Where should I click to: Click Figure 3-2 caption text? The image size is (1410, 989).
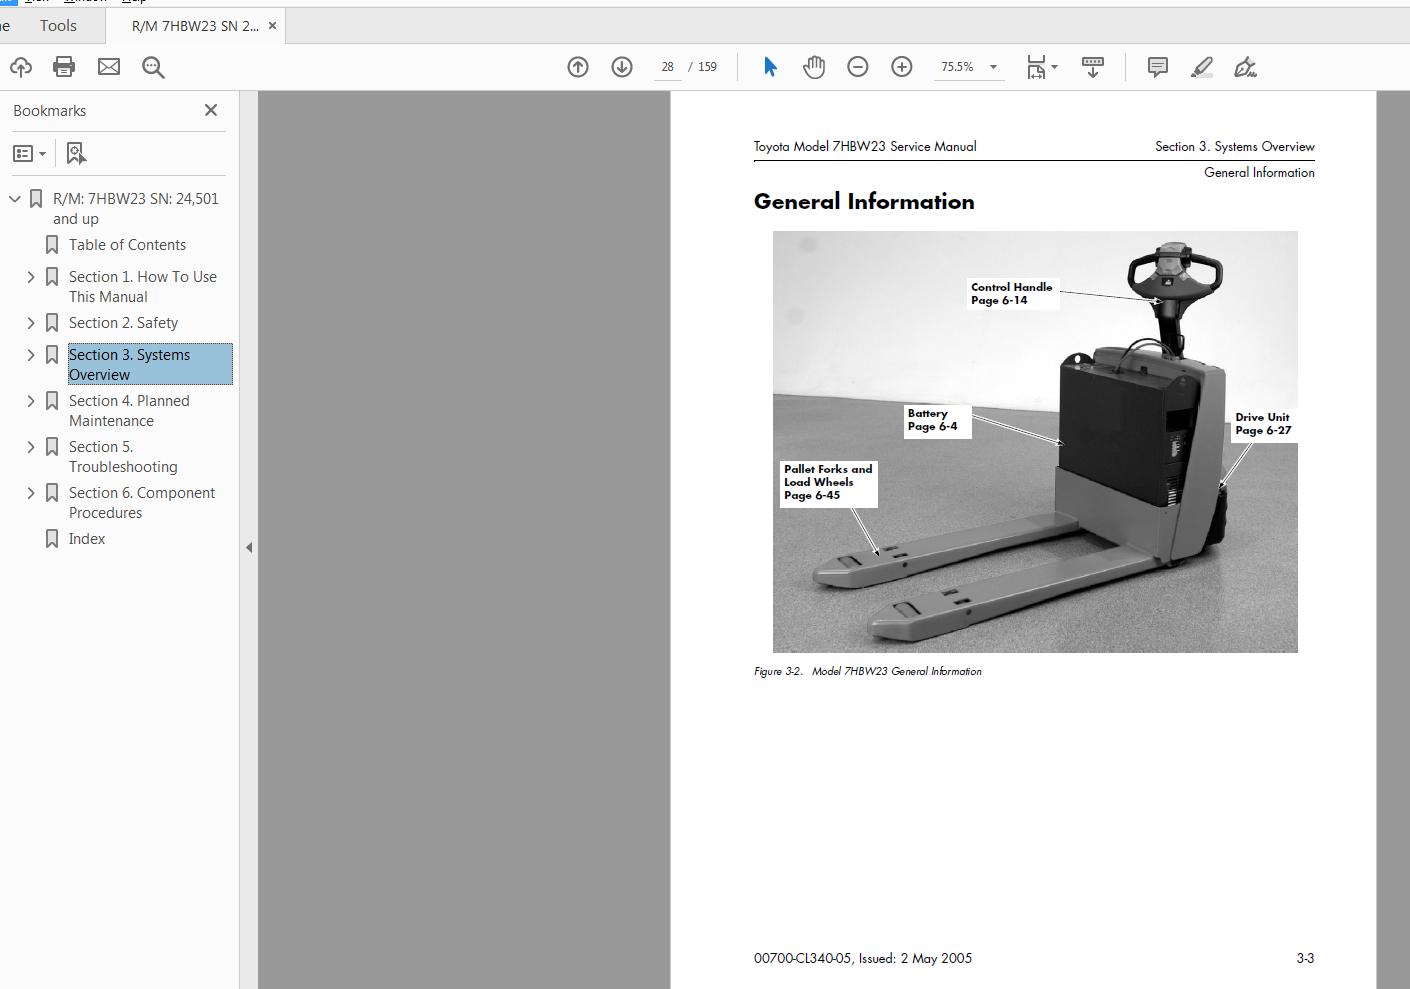click(x=868, y=671)
